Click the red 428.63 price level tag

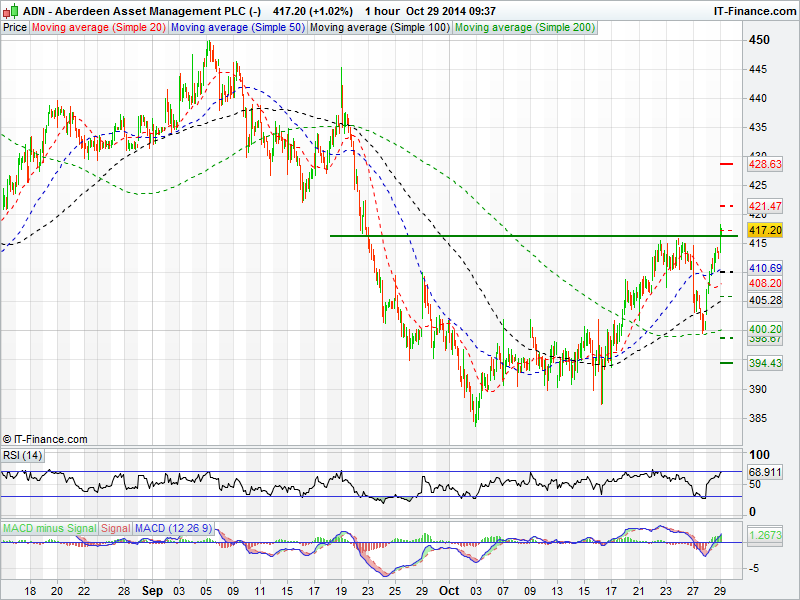click(x=764, y=164)
